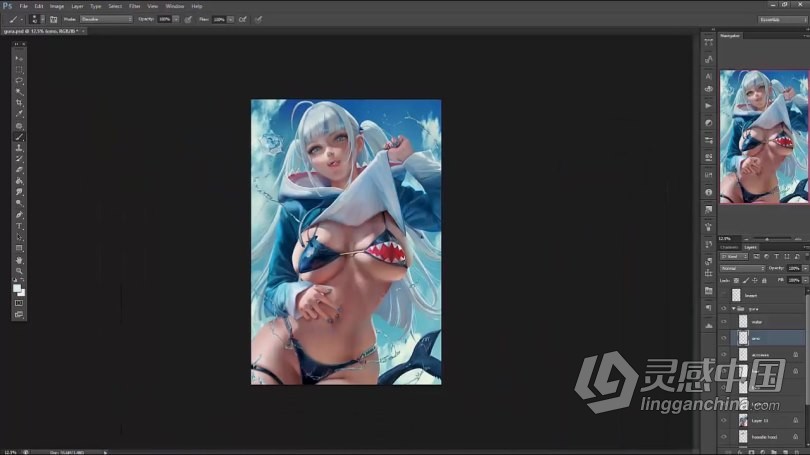The image size is (810, 455).
Task: Open brush Opacity slider dropdown arrow
Action: click(176, 20)
